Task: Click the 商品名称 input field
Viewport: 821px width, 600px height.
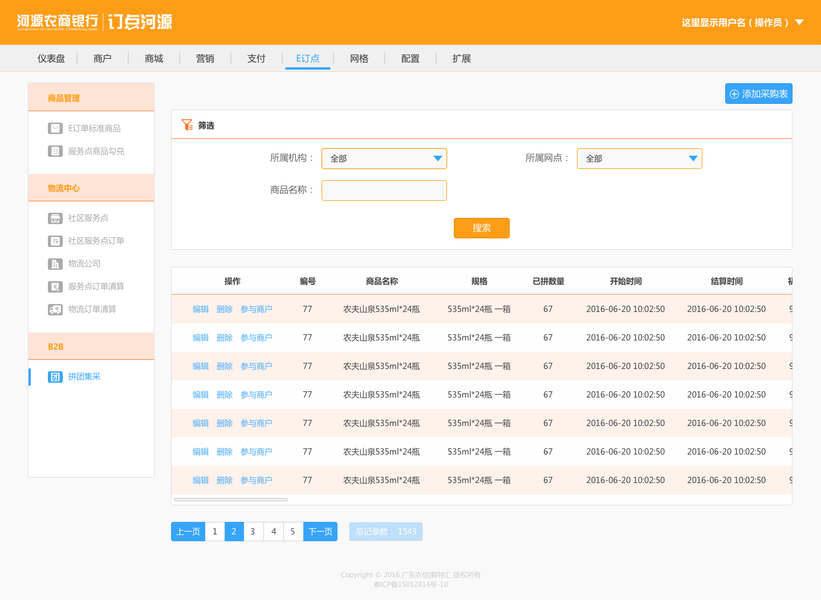Action: point(384,191)
